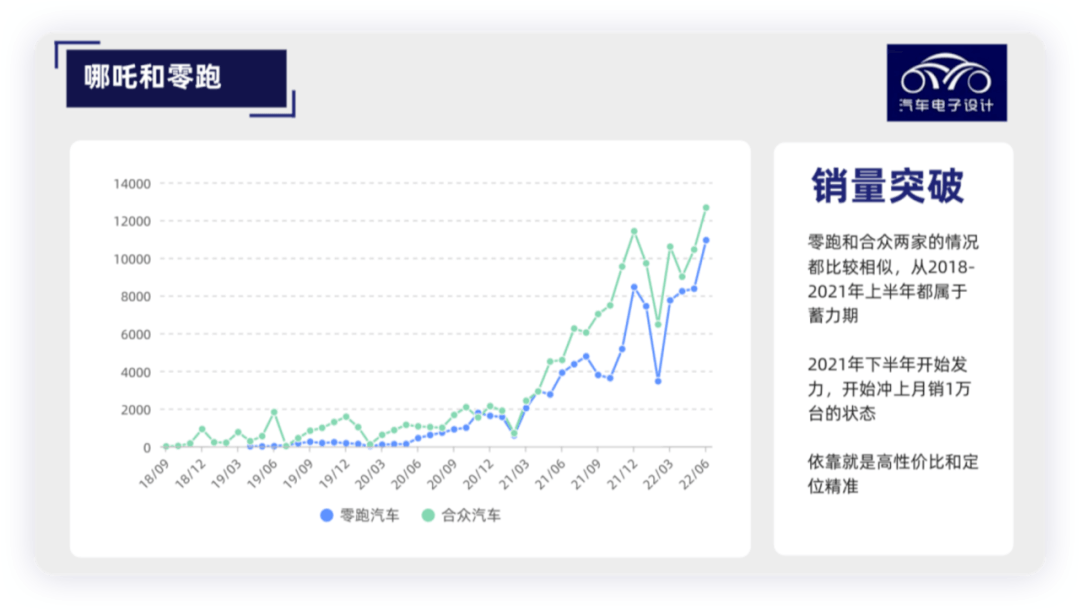Image resolution: width=1080 pixels, height=611 pixels.
Task: Click the 21/12 x-axis label
Action: click(x=622, y=474)
